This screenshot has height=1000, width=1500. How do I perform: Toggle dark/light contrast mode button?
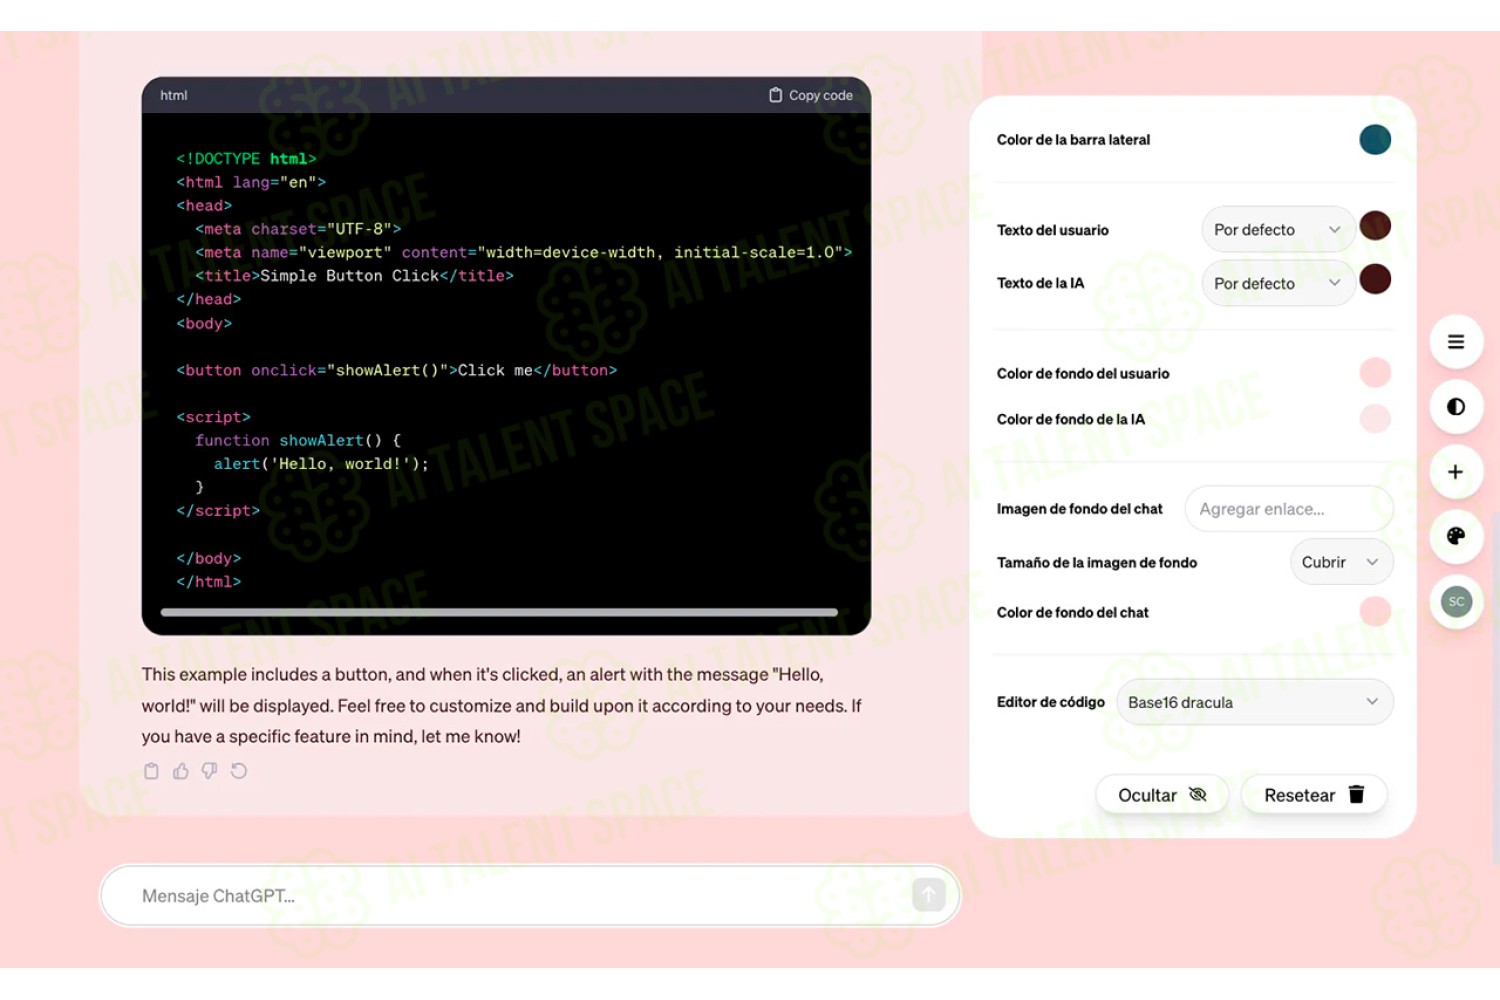(x=1456, y=407)
